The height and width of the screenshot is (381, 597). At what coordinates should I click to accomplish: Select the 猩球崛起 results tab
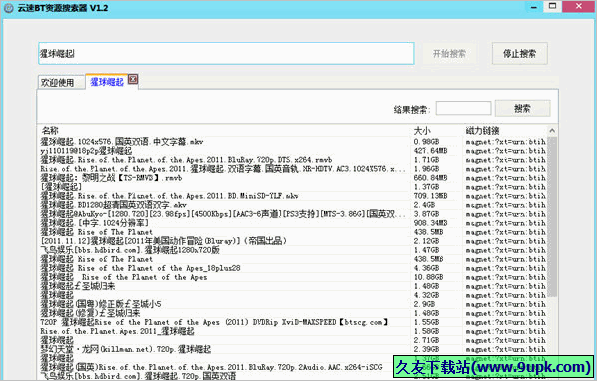[107, 82]
